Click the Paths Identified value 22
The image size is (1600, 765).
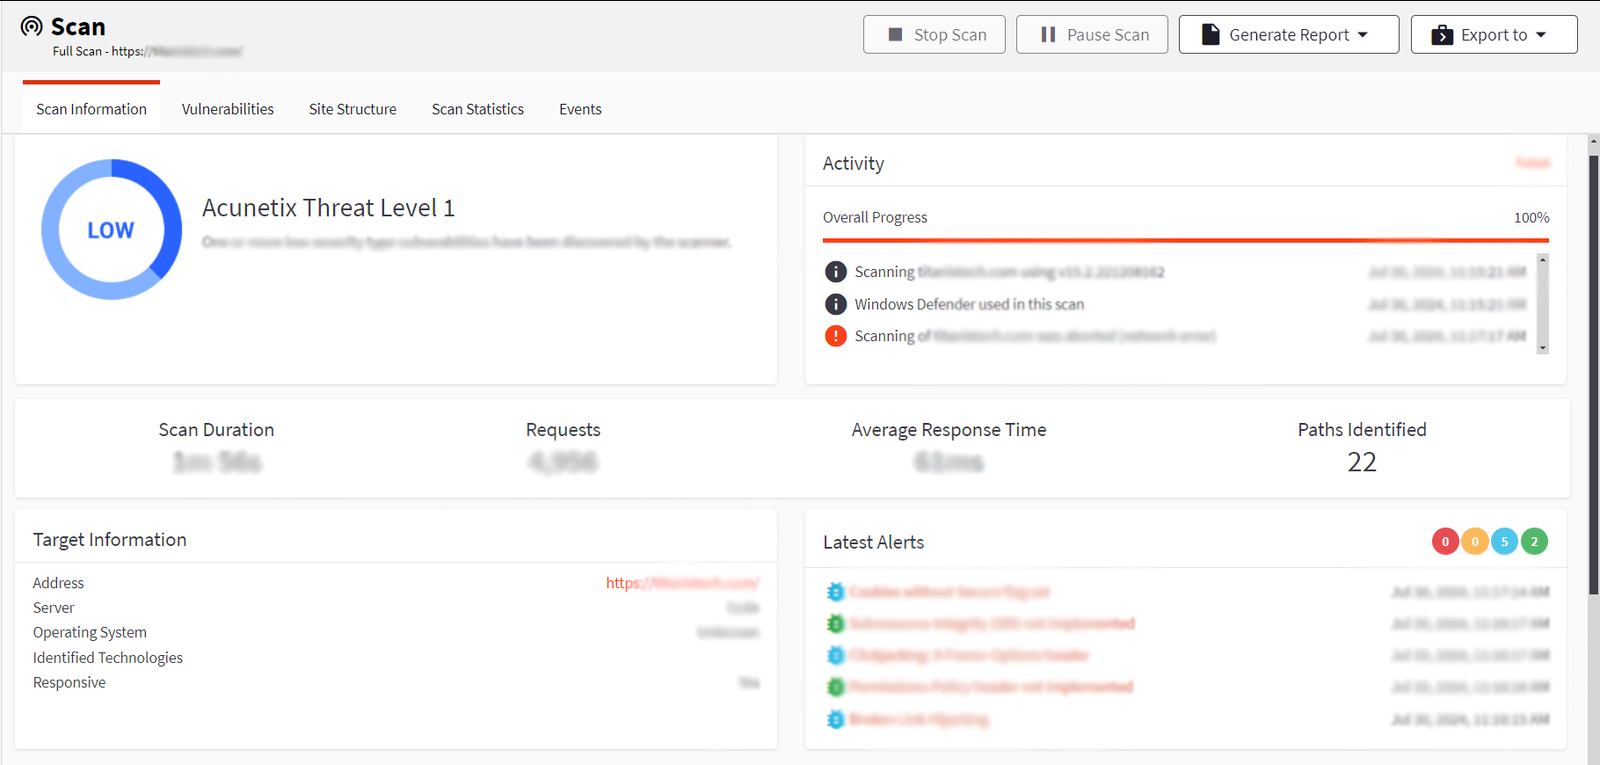pos(1362,462)
